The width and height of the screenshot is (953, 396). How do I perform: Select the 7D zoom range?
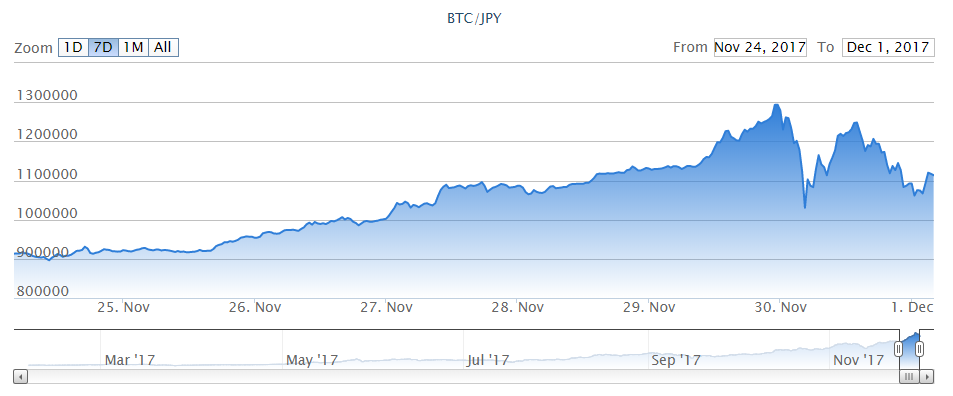click(x=103, y=47)
